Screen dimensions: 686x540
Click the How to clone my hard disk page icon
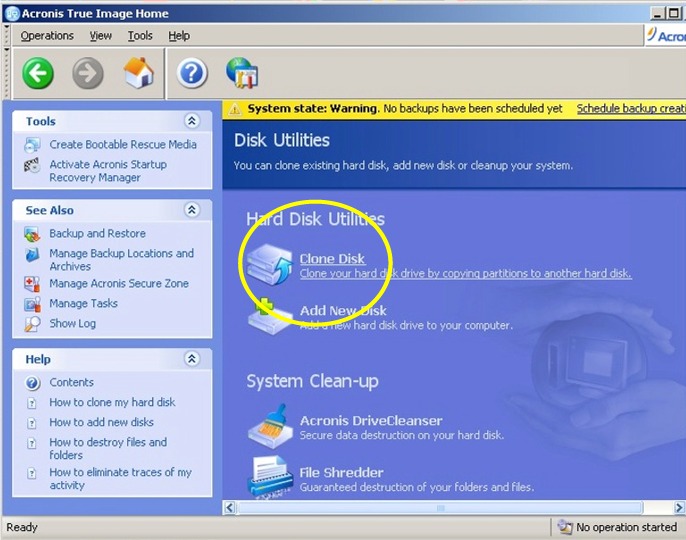click(x=32, y=403)
